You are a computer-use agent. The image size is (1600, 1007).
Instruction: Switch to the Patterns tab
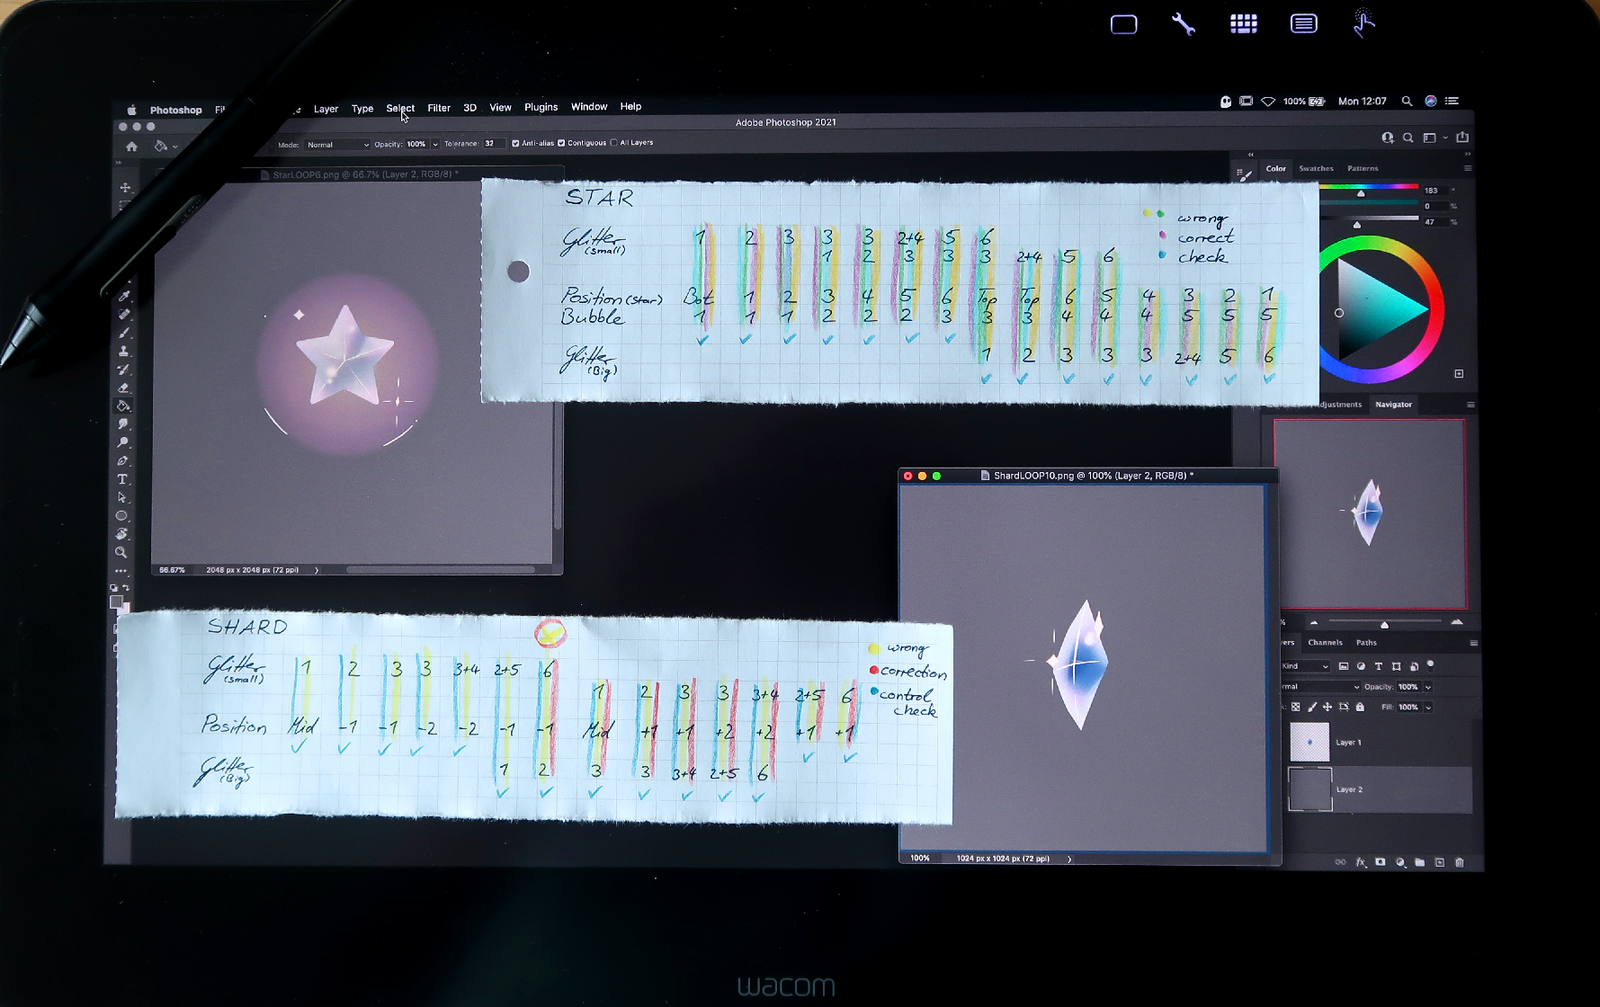coord(1363,168)
